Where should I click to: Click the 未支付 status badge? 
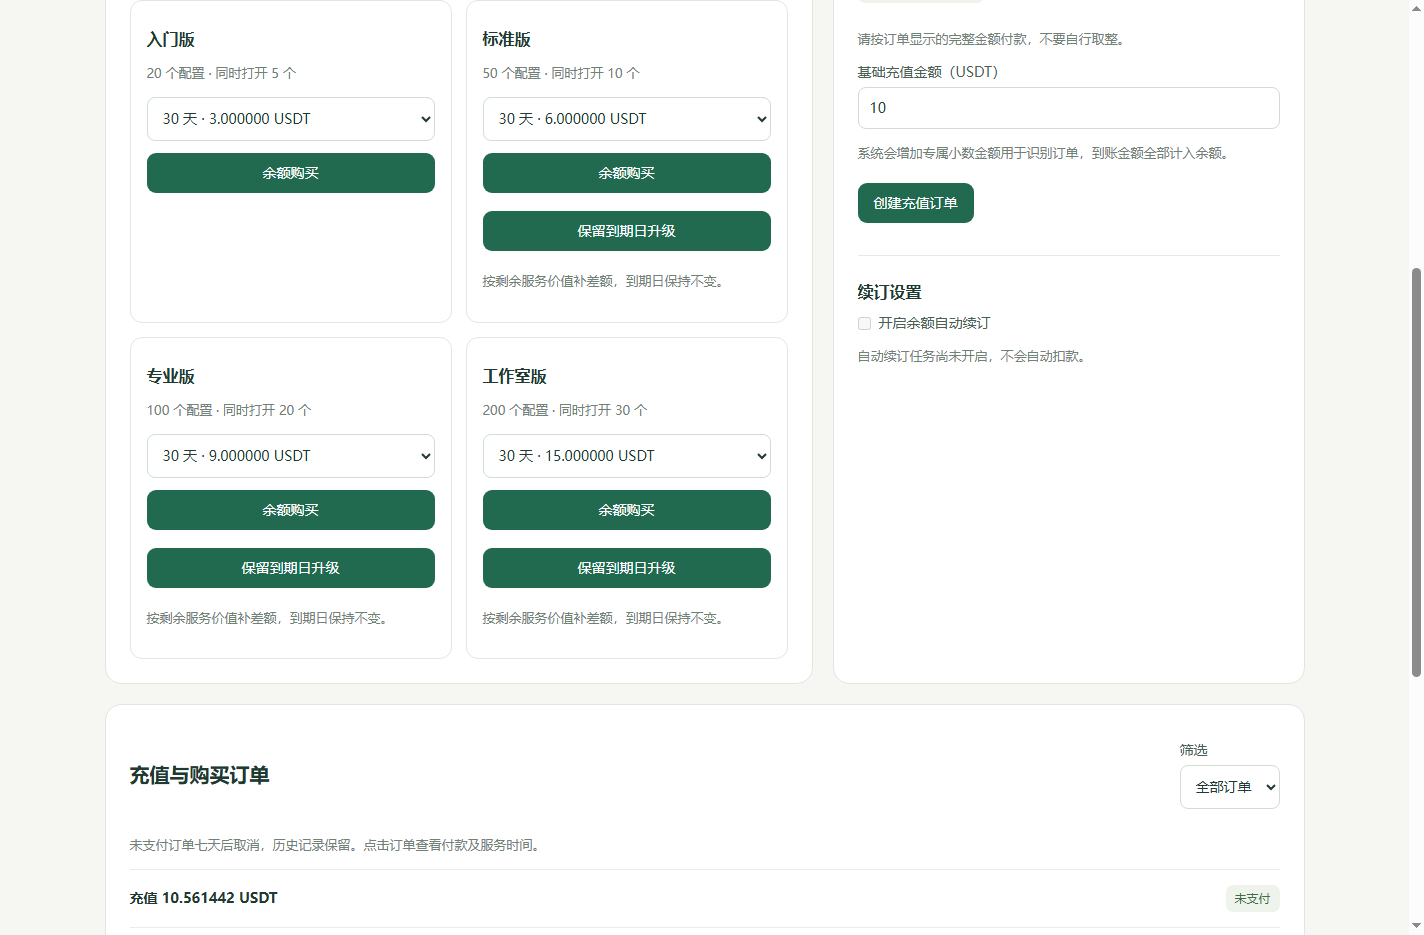1253,899
